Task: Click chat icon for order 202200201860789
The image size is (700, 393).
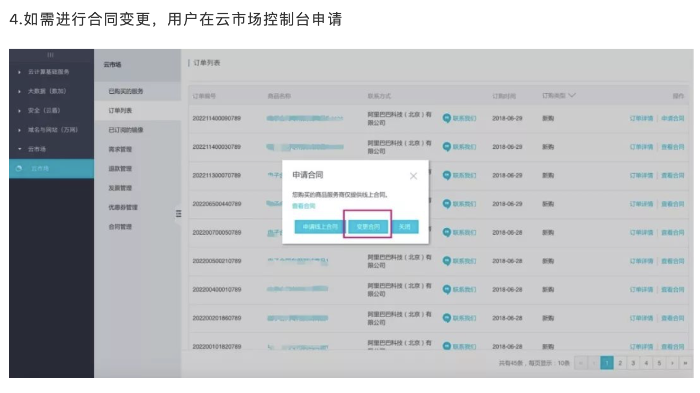Action: point(446,318)
